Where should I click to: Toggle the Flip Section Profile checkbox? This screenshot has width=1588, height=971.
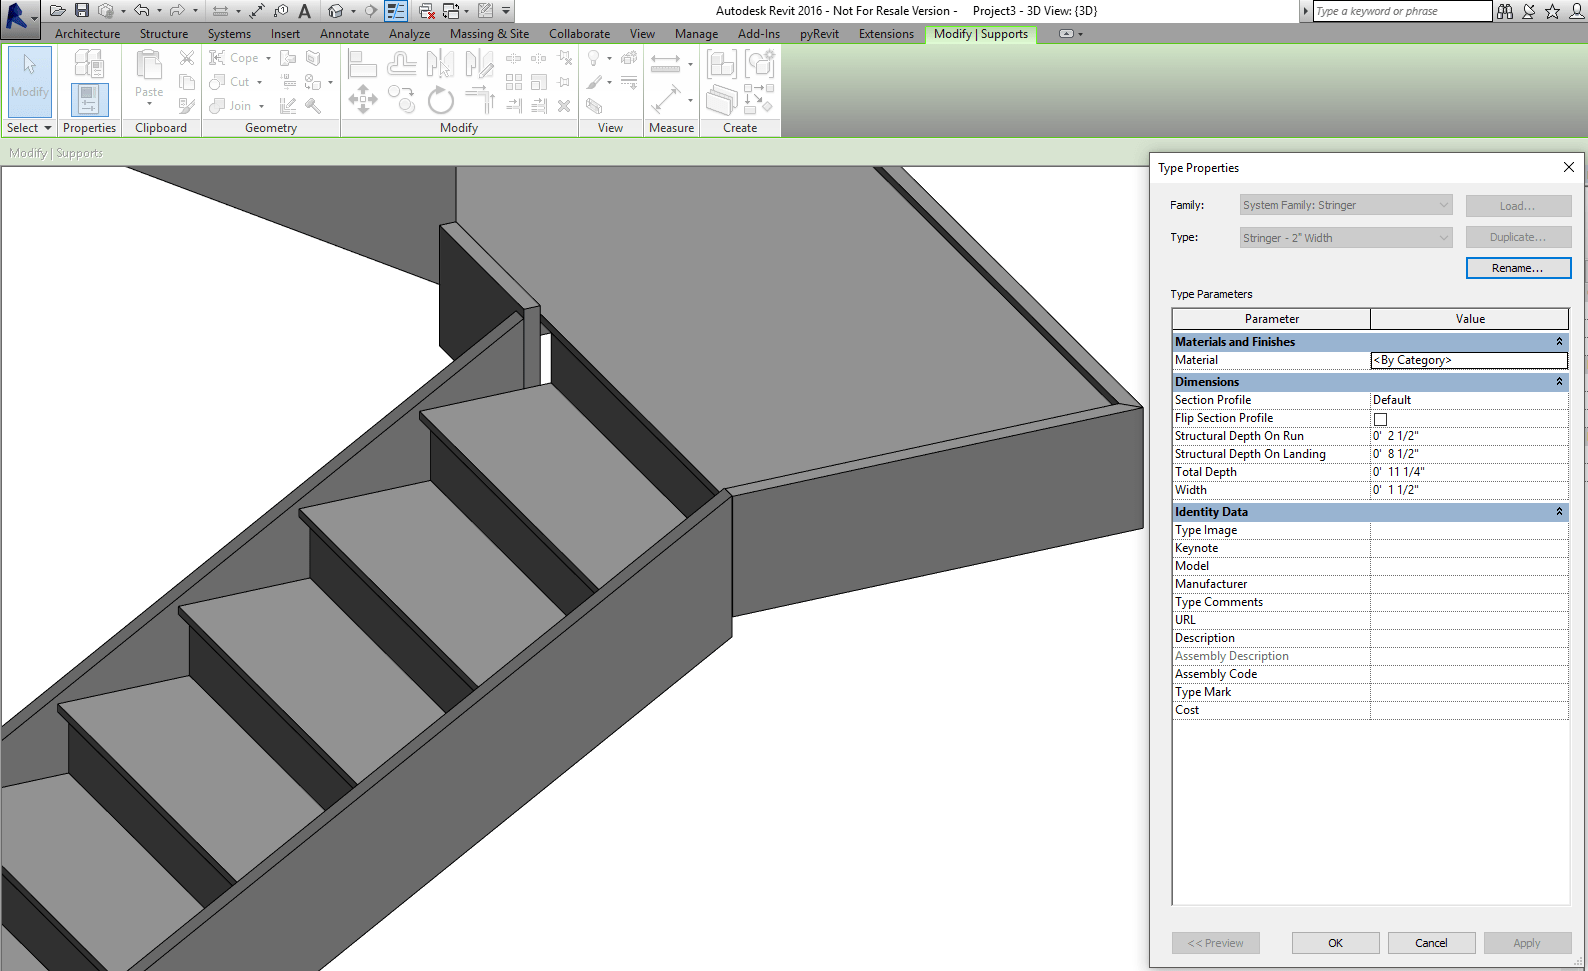point(1380,419)
